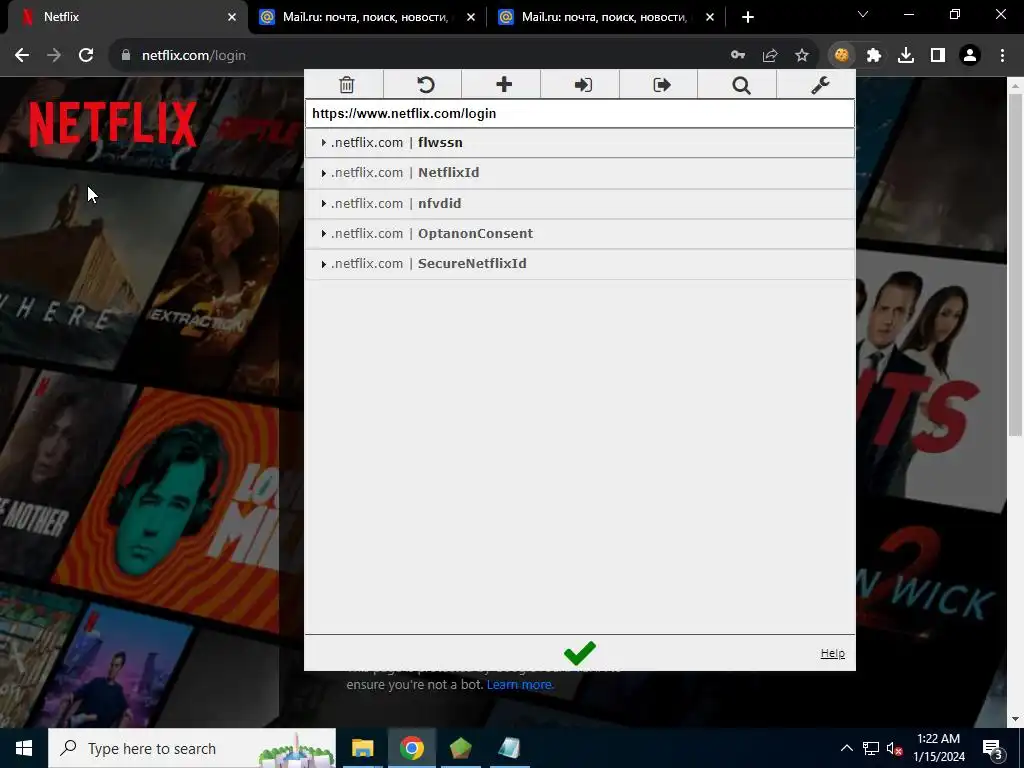Viewport: 1024px width, 768px height.
Task: Open the notification center icon
Action: pyautogui.click(x=993, y=748)
